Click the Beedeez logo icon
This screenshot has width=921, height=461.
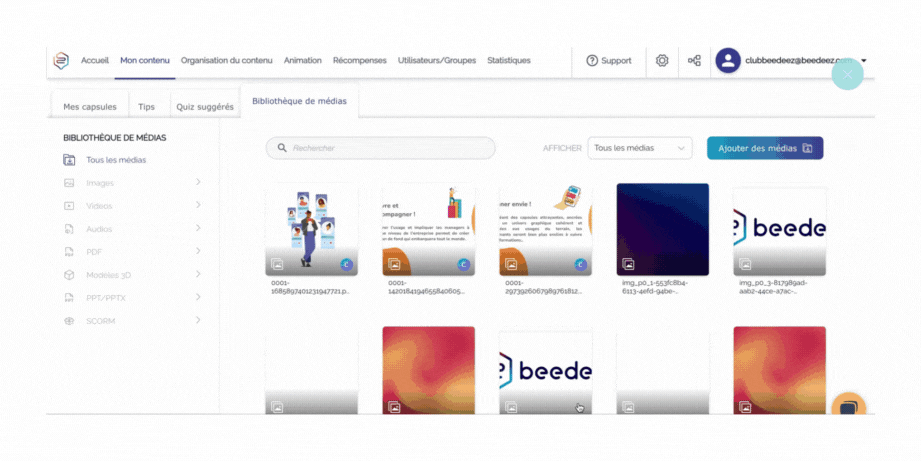62,60
